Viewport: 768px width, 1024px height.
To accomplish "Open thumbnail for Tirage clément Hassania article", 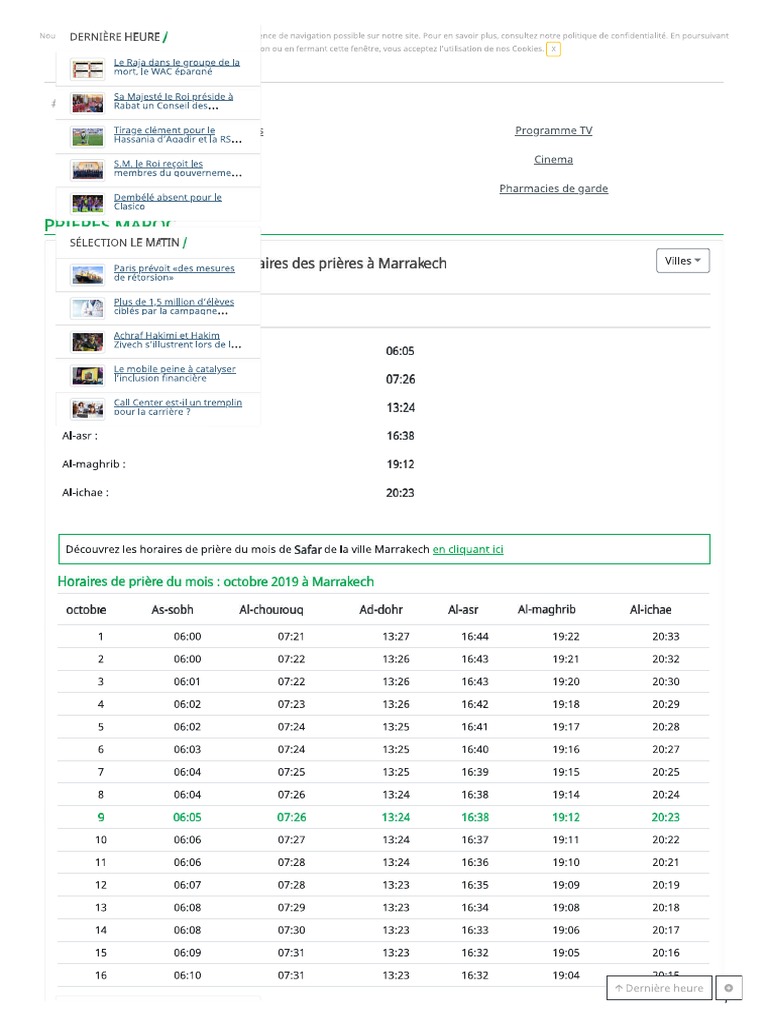I will pyautogui.click(x=88, y=136).
